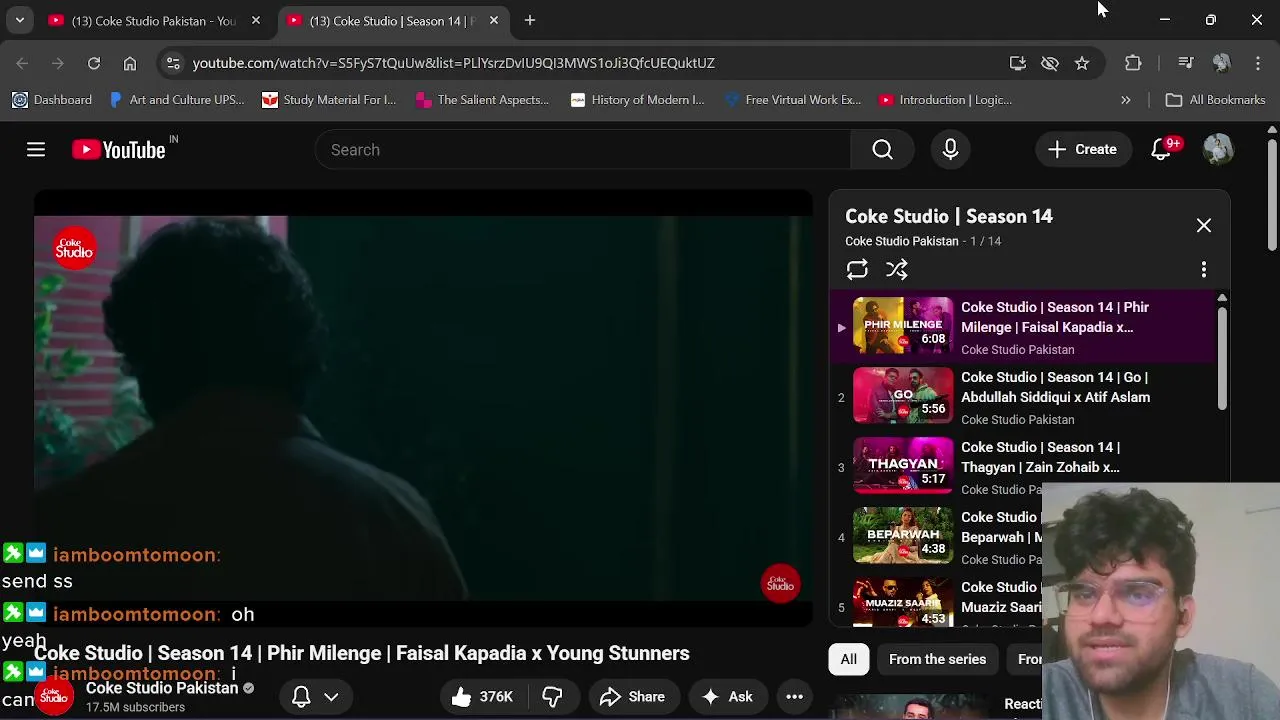Click the address bar URL
This screenshot has height=720, width=1280.
[453, 63]
